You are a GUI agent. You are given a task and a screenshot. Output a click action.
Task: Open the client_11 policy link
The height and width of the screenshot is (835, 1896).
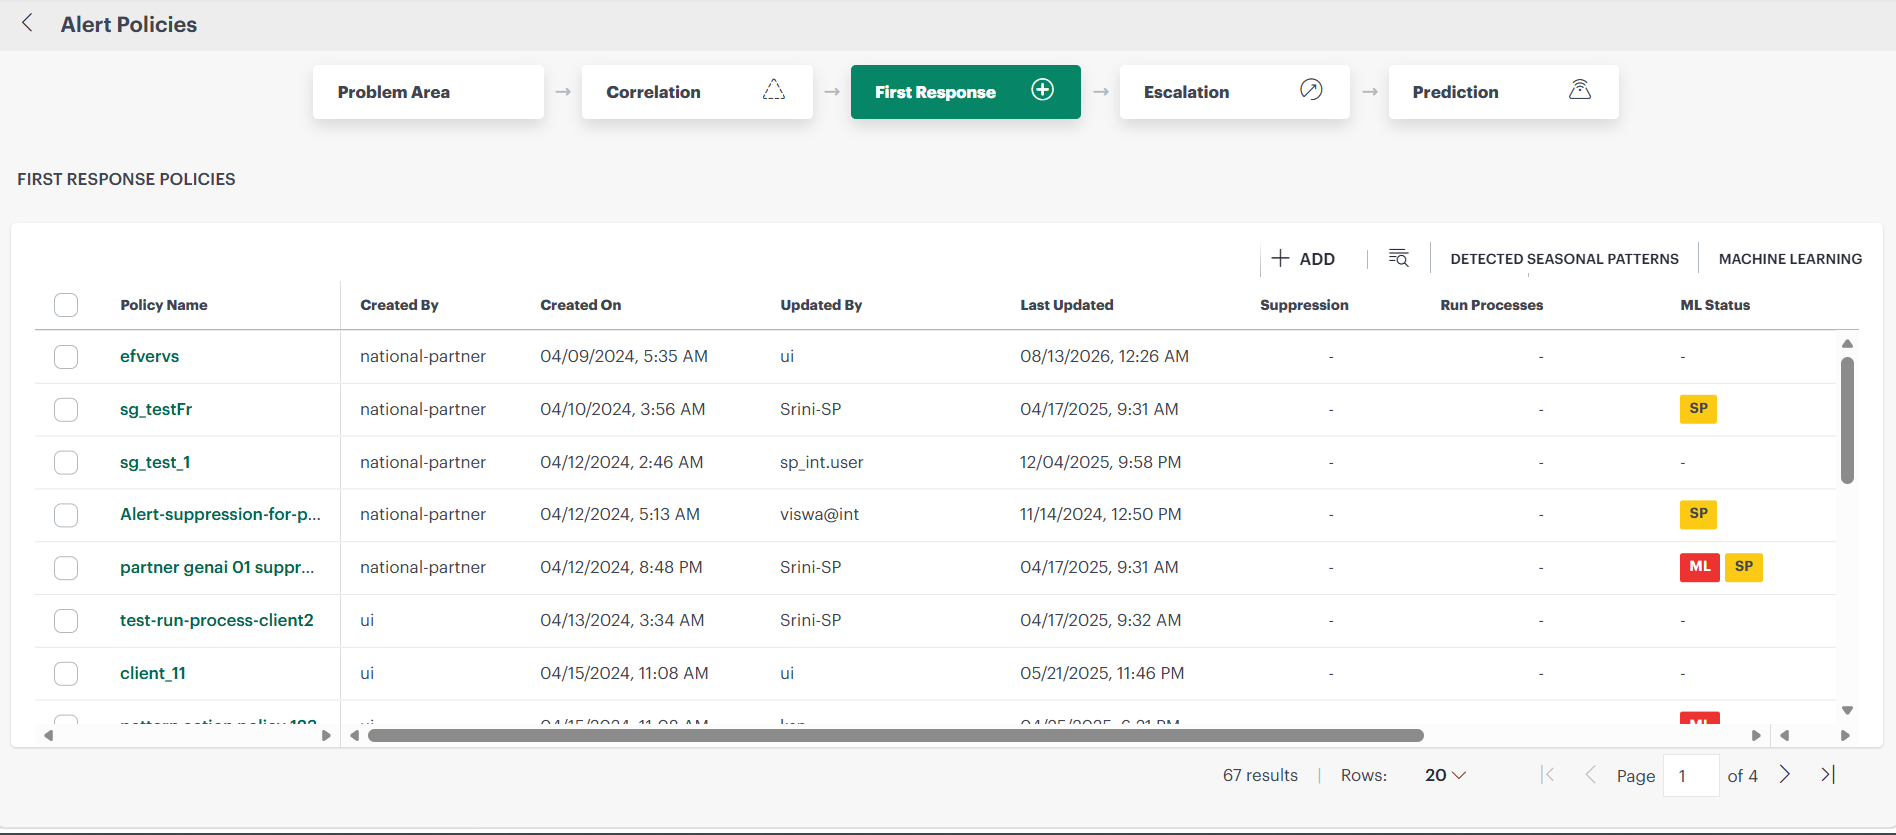153,673
